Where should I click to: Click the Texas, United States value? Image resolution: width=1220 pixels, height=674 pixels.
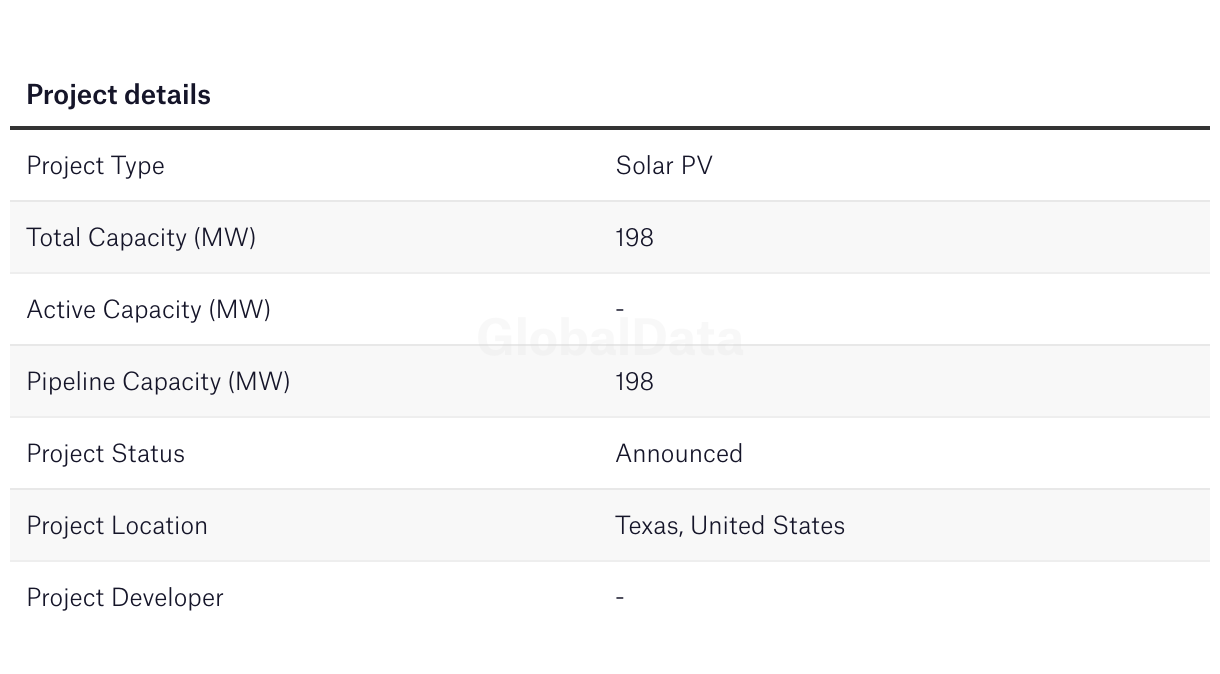click(730, 526)
